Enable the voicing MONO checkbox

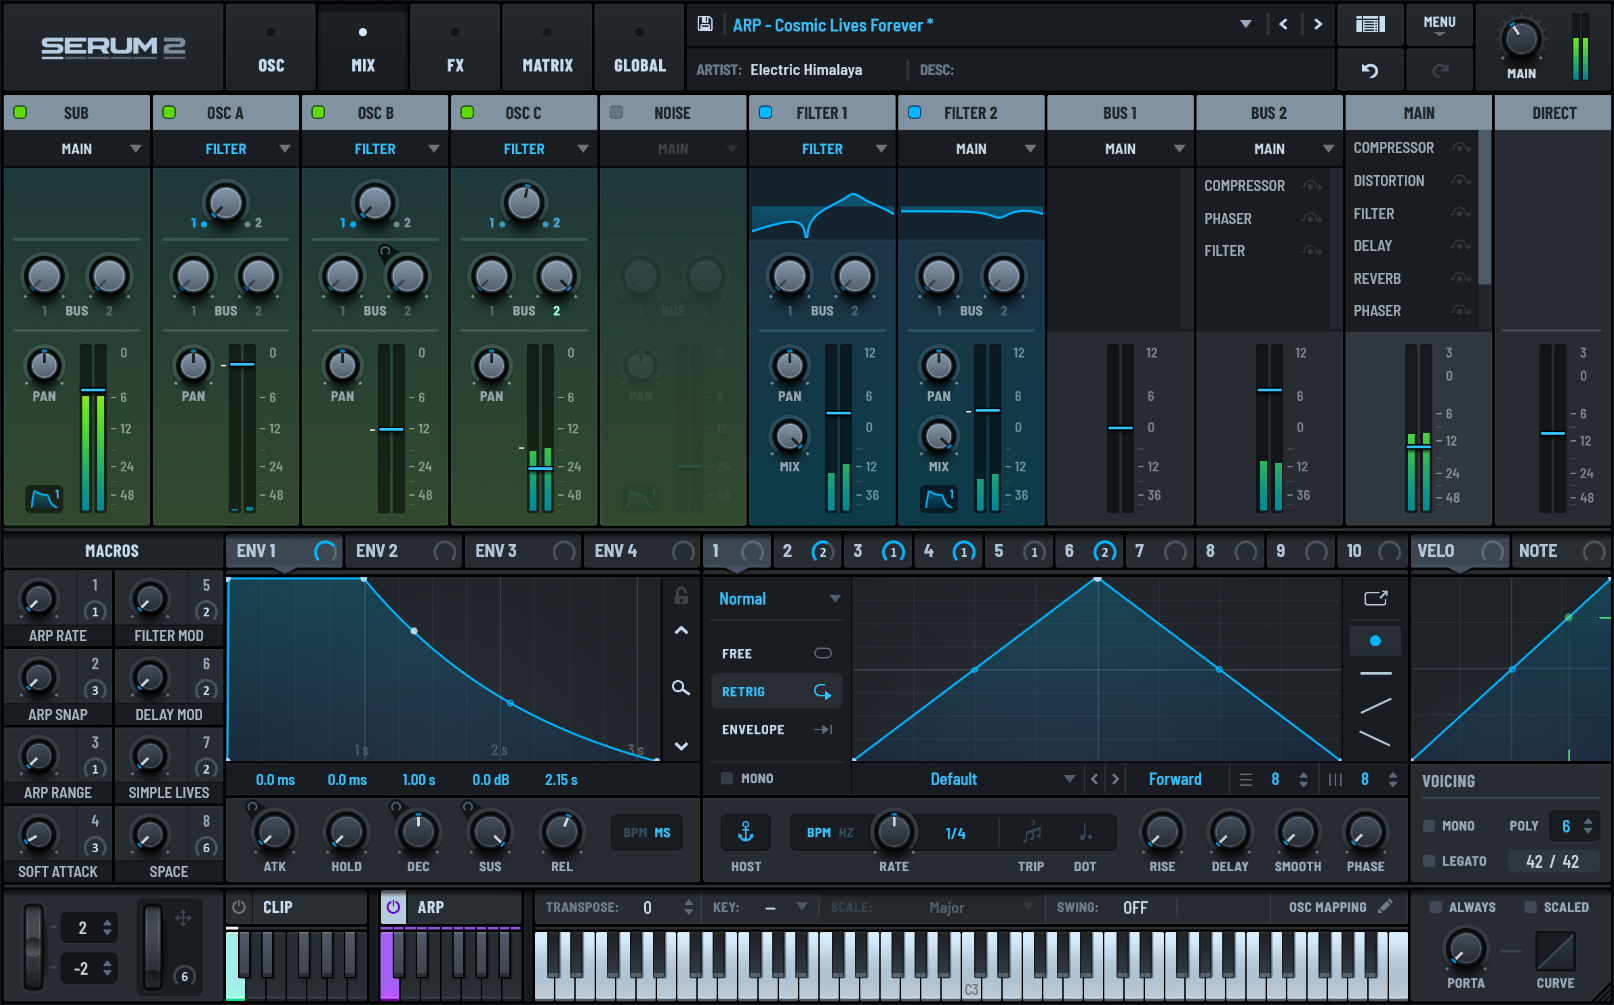(x=1429, y=826)
